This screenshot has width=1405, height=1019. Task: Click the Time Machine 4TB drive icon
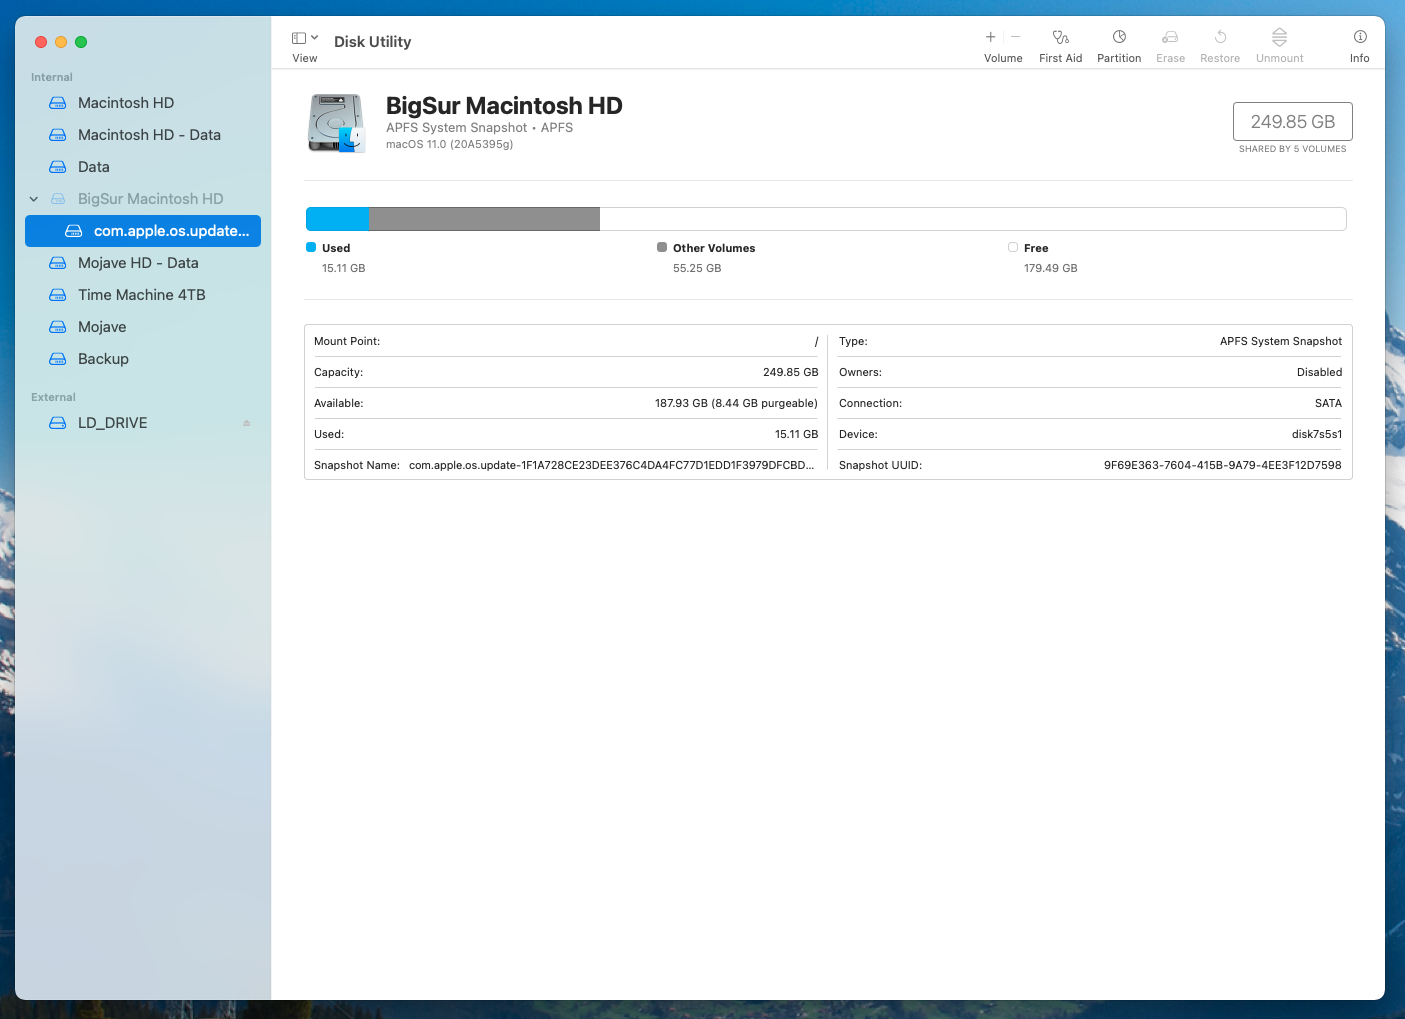58,295
